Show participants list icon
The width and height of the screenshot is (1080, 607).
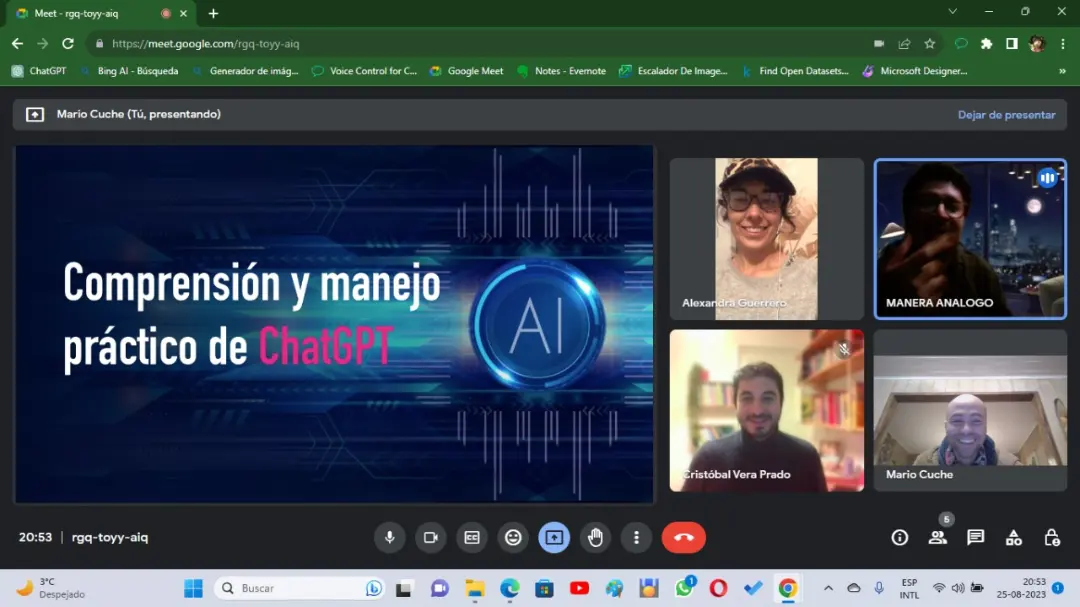937,537
